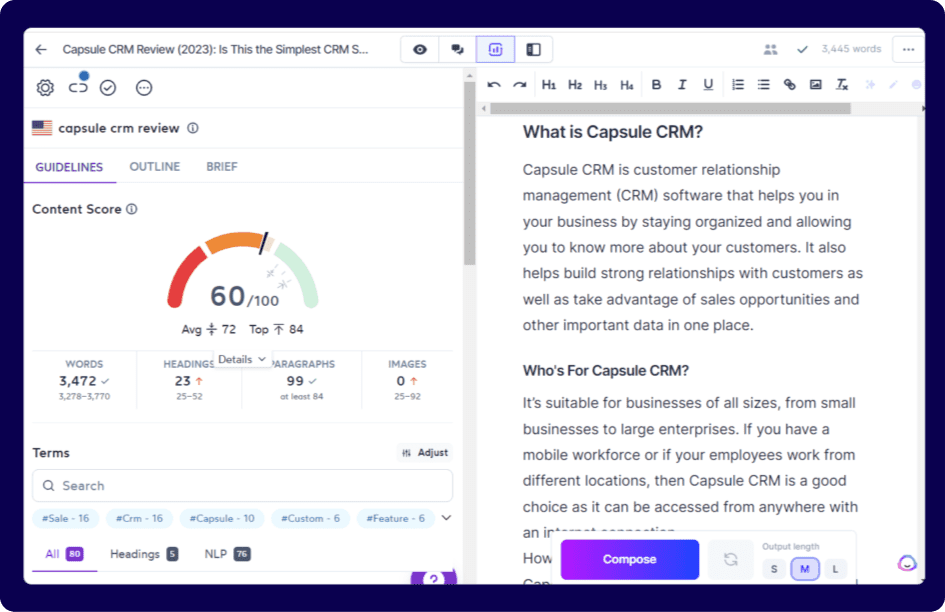Redo the last edit
This screenshot has height=612, width=945.
click(520, 85)
